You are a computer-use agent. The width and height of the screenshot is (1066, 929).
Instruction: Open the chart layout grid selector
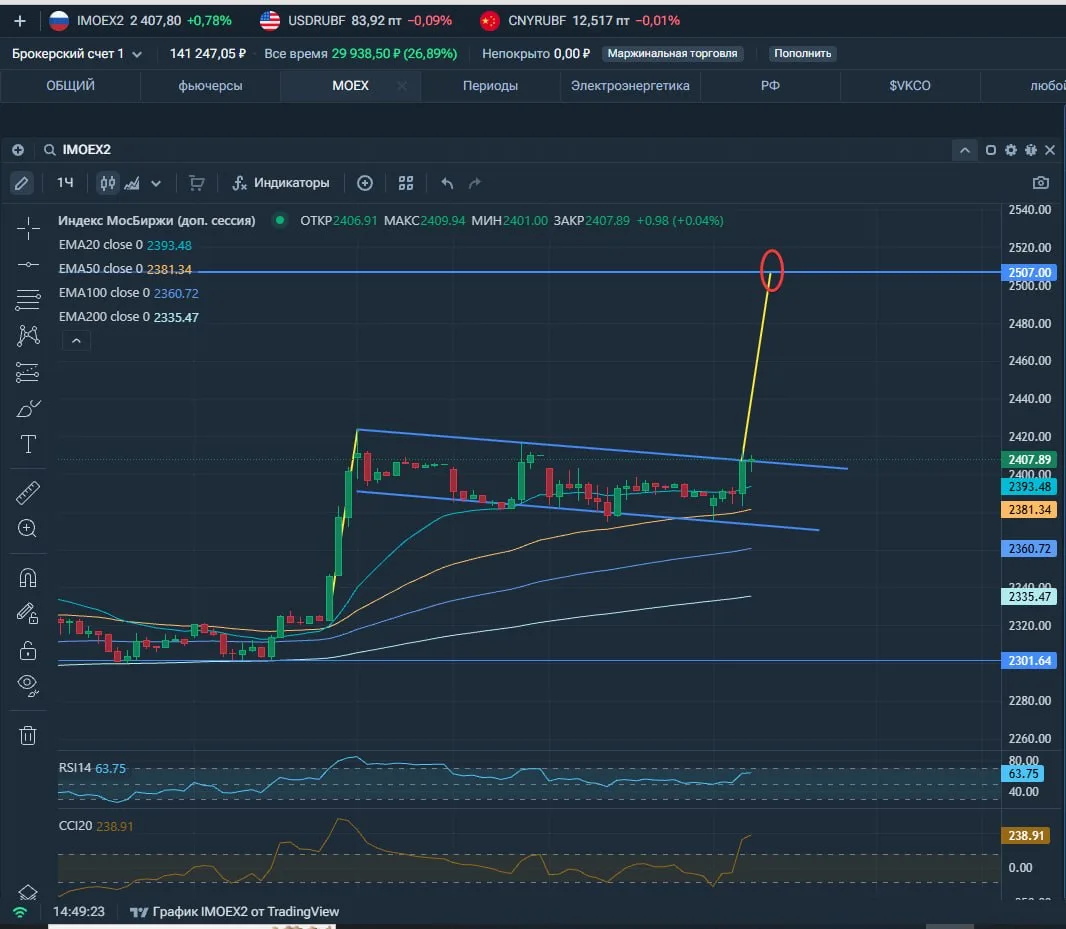pyautogui.click(x=406, y=183)
